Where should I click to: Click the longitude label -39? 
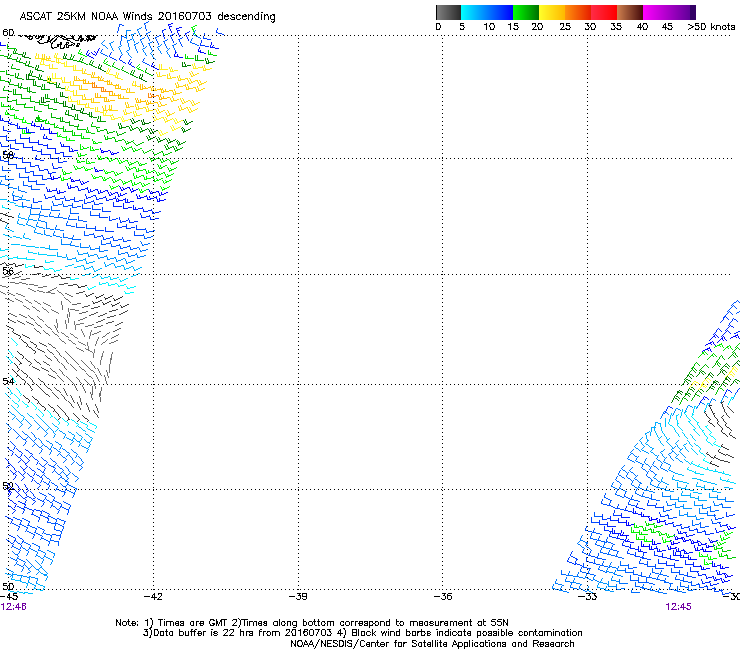coord(298,597)
